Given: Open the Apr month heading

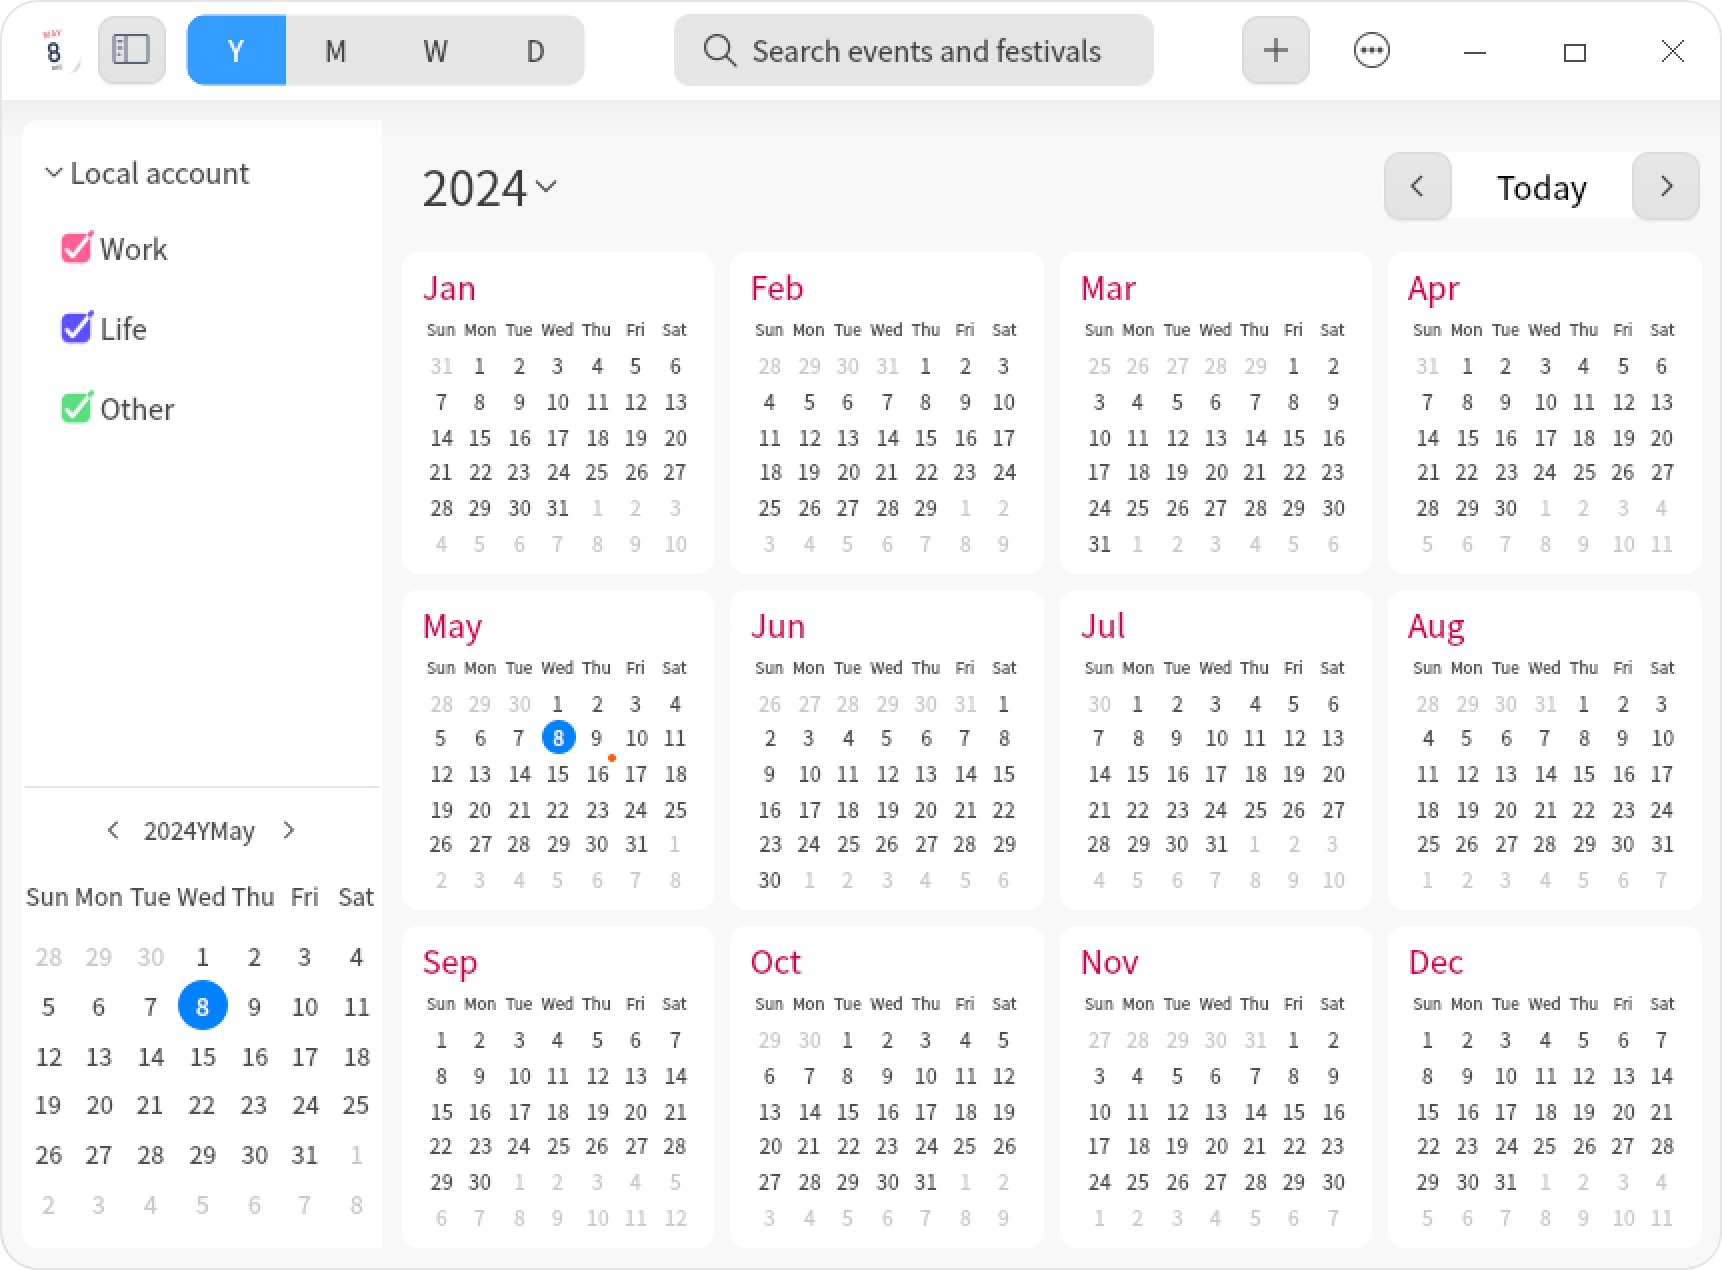Looking at the screenshot, I should coord(1433,289).
